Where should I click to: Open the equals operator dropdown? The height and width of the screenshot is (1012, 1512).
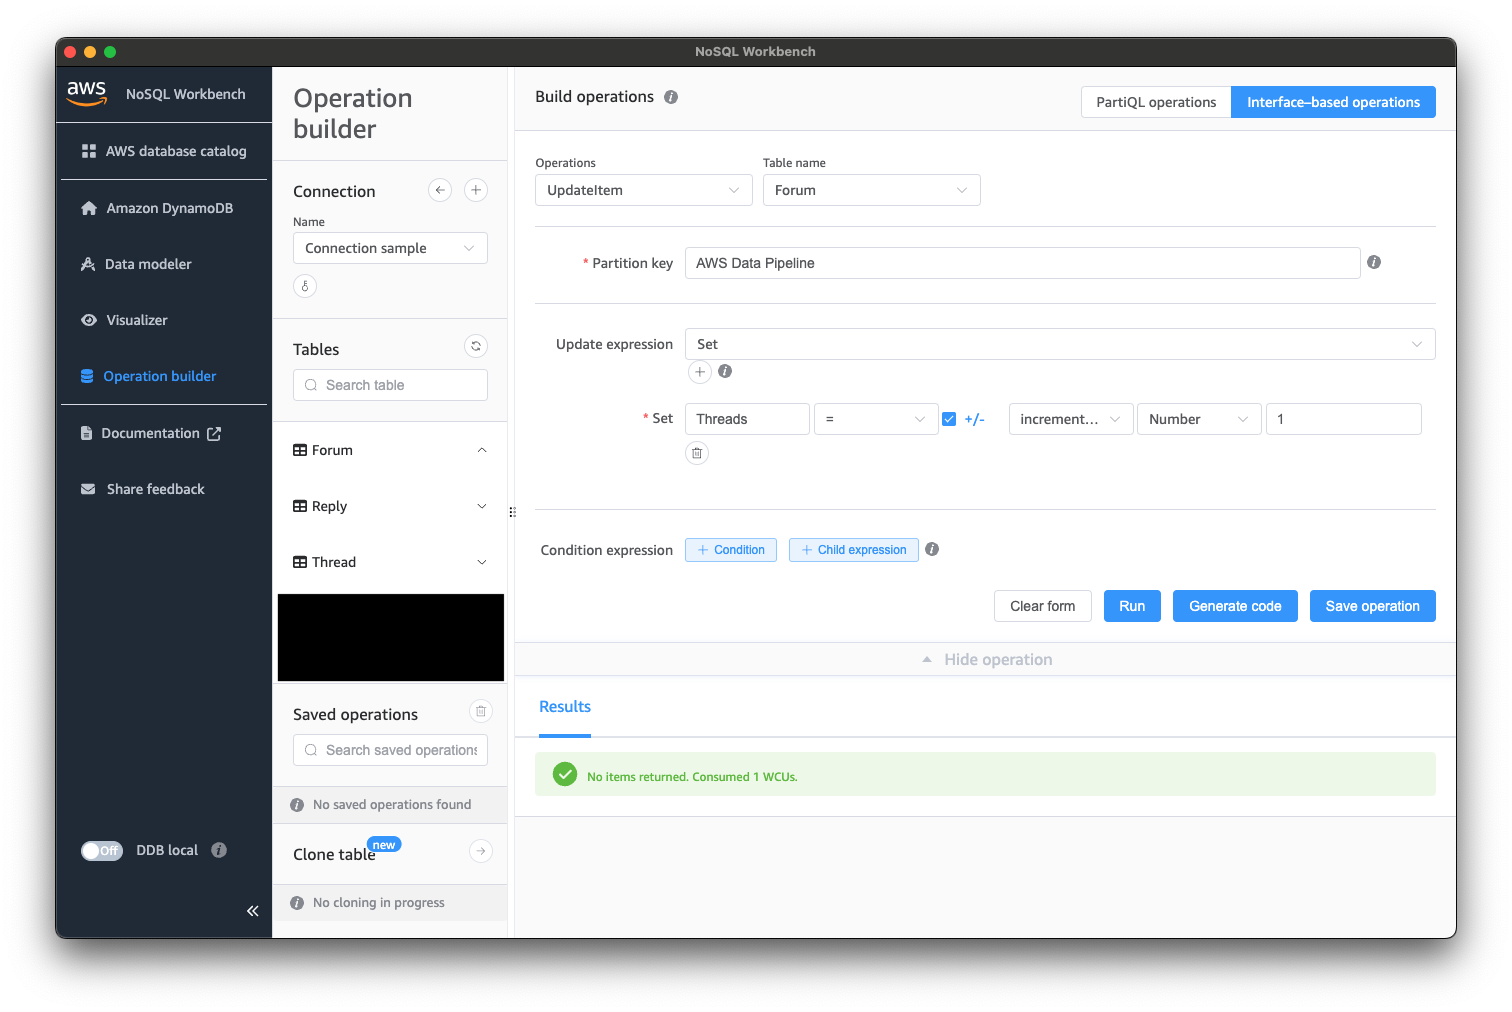point(876,419)
